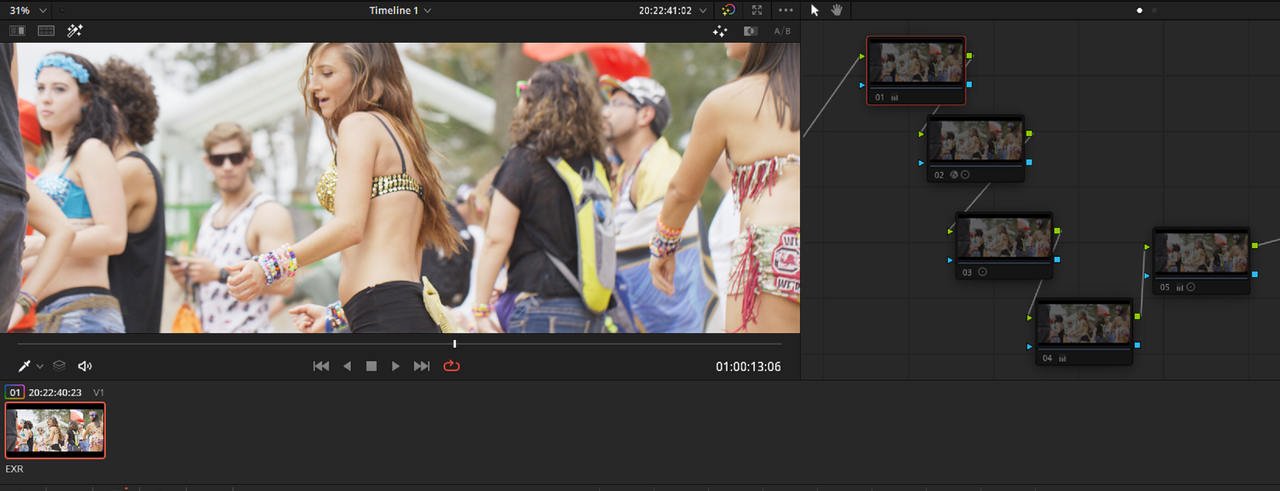Click node 05 green RGB output connector
The width and height of the screenshot is (1280, 491).
(1255, 245)
